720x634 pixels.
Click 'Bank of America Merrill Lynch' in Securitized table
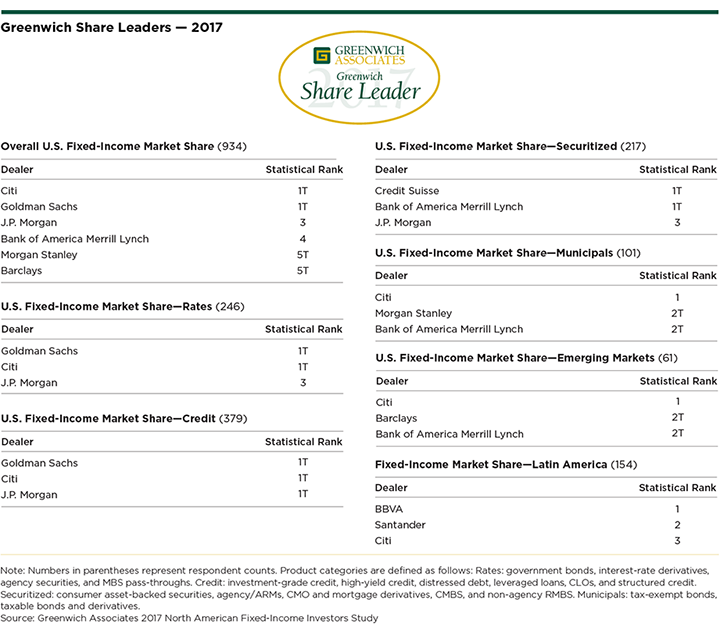coord(449,207)
